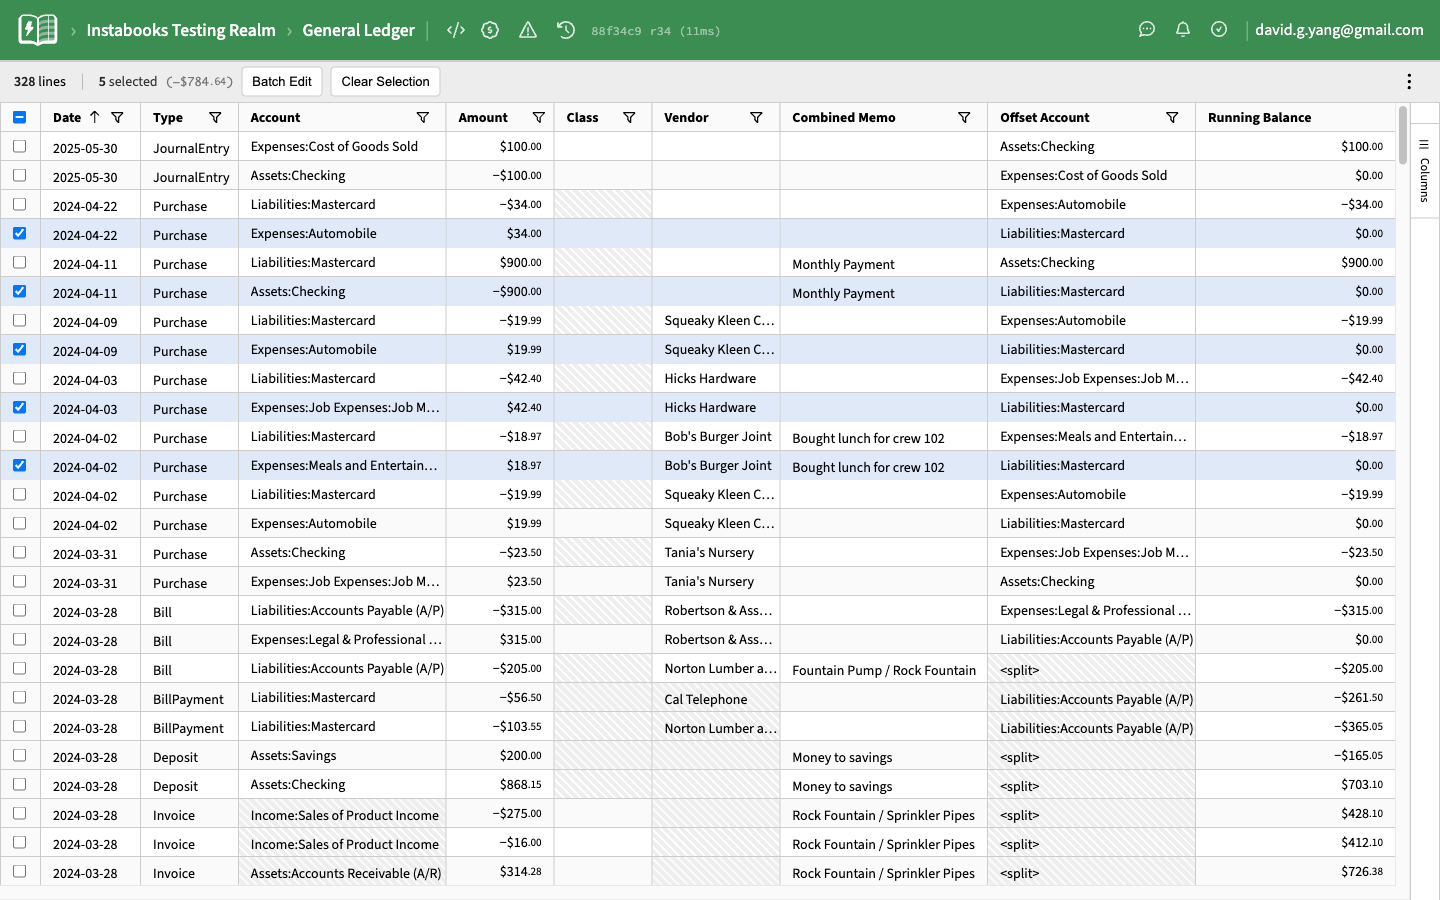The image size is (1440, 900).
Task: Click the '328 lines' count label
Action: tap(40, 82)
